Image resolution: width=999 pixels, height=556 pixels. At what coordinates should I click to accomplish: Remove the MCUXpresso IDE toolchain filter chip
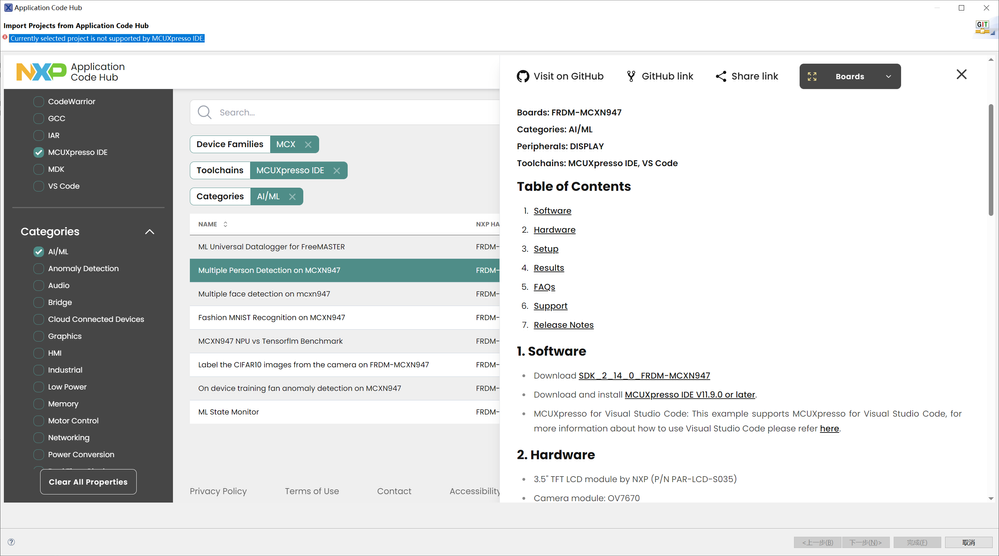337,171
